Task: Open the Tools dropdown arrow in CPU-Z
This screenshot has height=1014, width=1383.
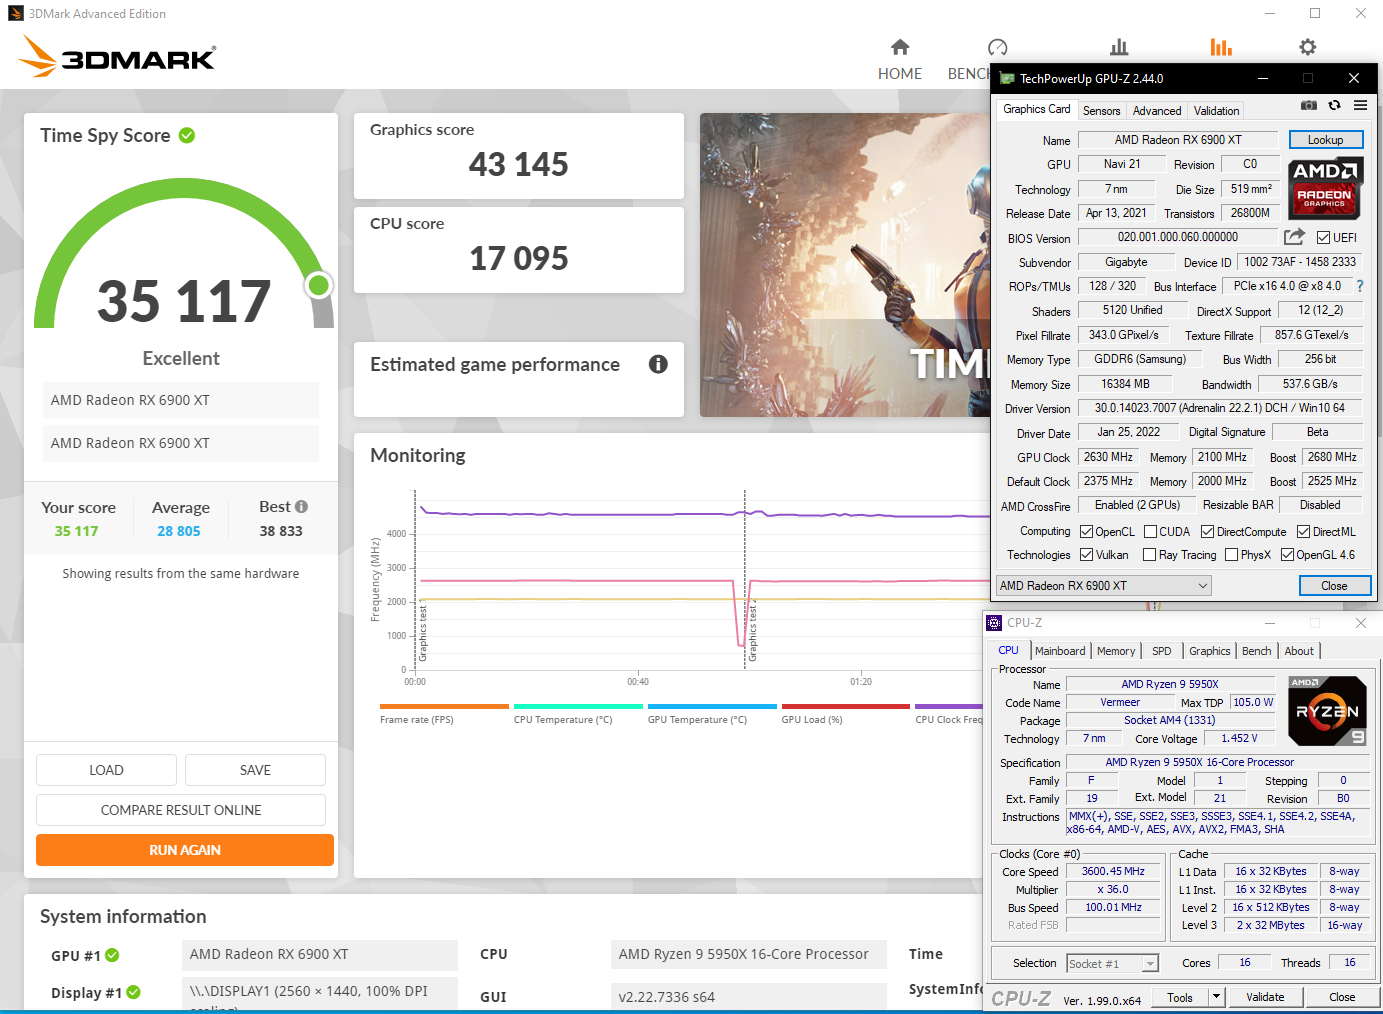Action: coord(1216,997)
